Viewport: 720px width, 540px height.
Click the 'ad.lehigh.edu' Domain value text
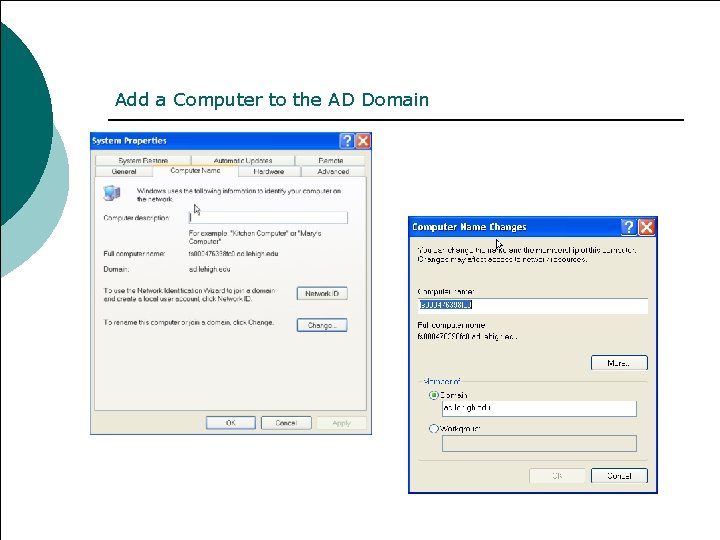click(209, 269)
